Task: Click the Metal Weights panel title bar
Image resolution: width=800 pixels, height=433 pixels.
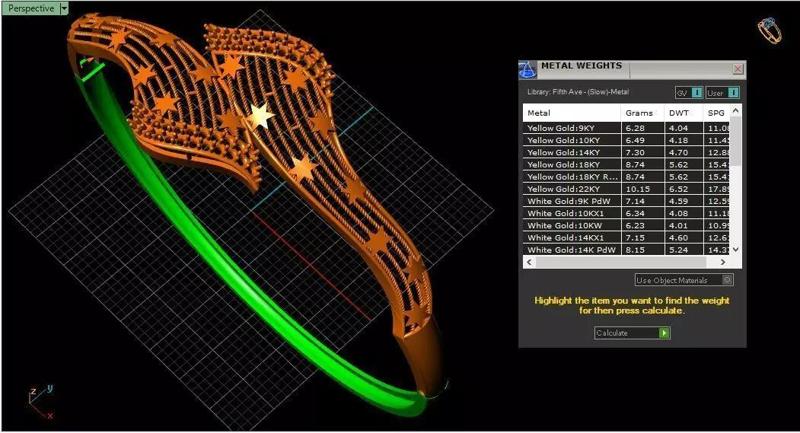Action: [633, 69]
